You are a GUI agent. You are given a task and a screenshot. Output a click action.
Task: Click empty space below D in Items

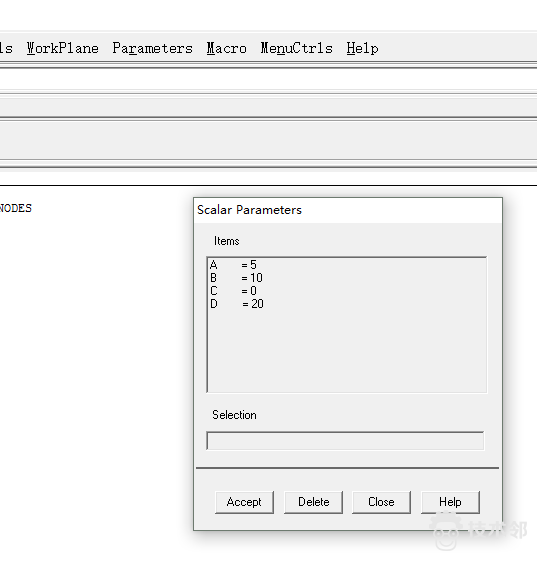pos(347,351)
